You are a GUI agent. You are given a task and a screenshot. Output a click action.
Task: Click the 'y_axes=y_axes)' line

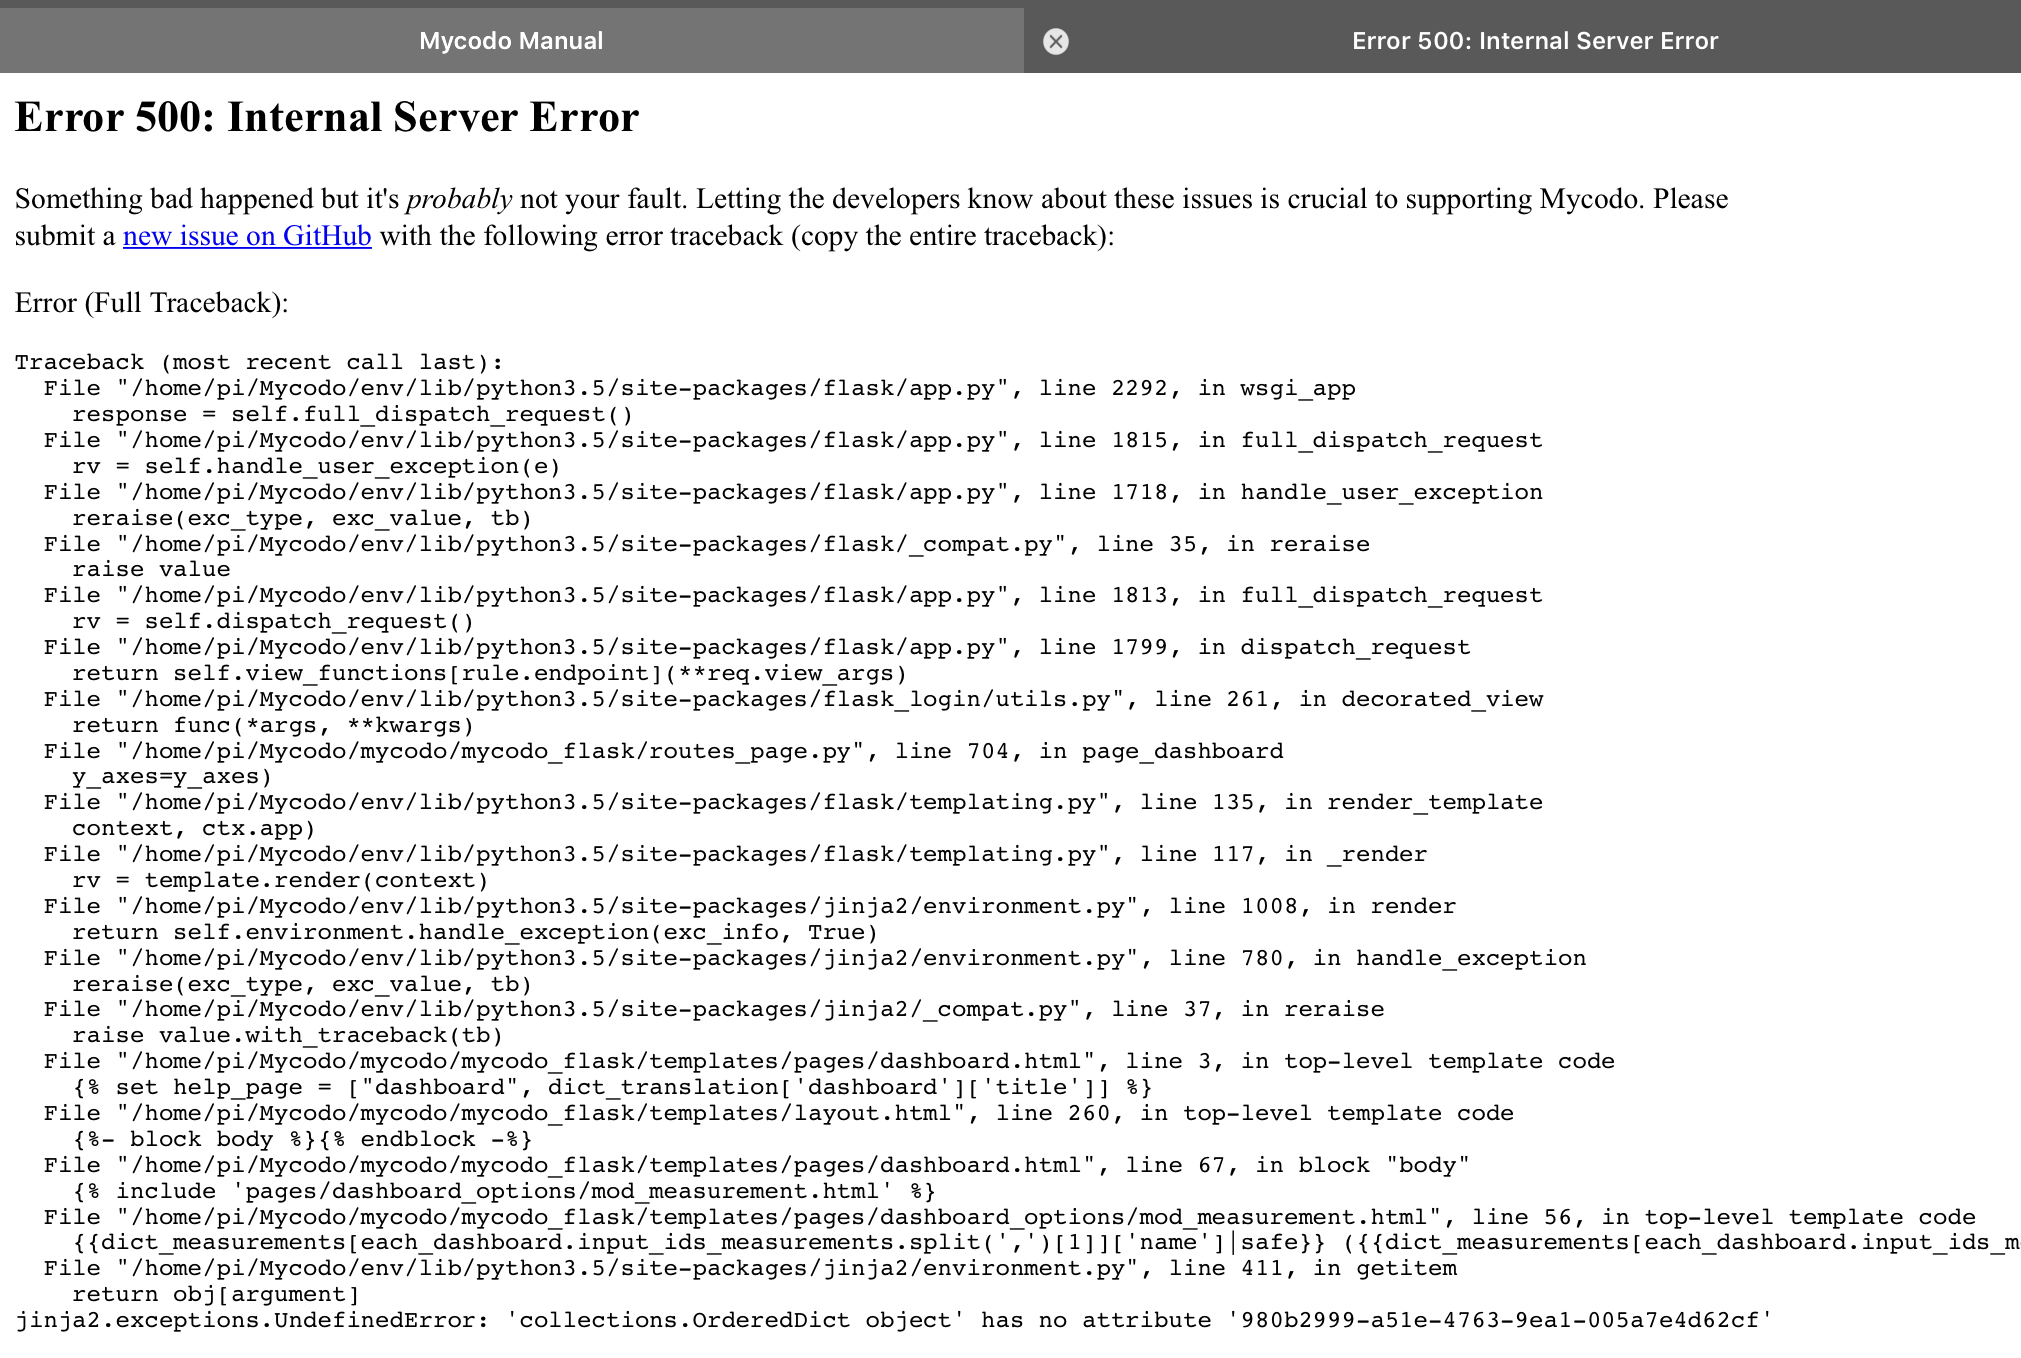tap(172, 776)
